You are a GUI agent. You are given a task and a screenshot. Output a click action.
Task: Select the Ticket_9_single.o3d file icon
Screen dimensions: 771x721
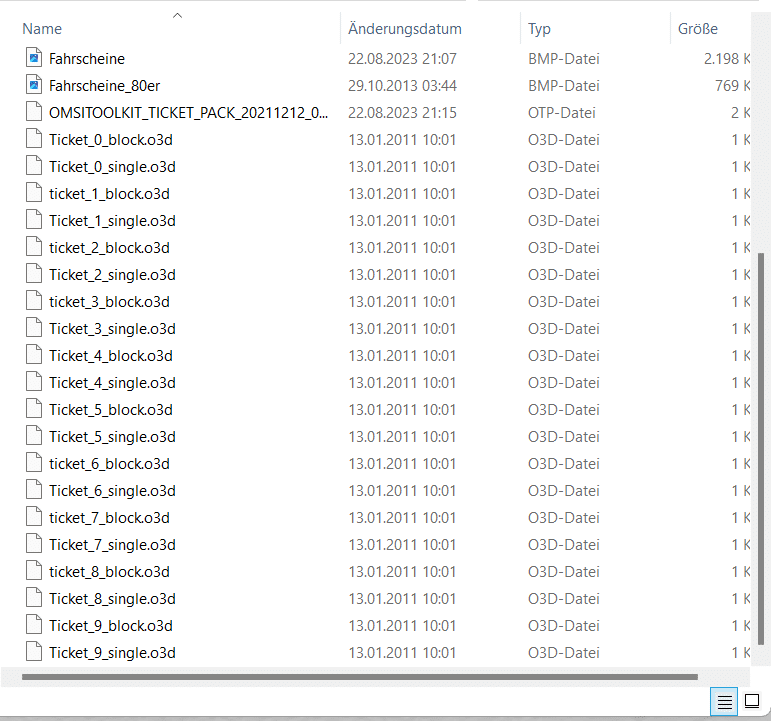33,653
